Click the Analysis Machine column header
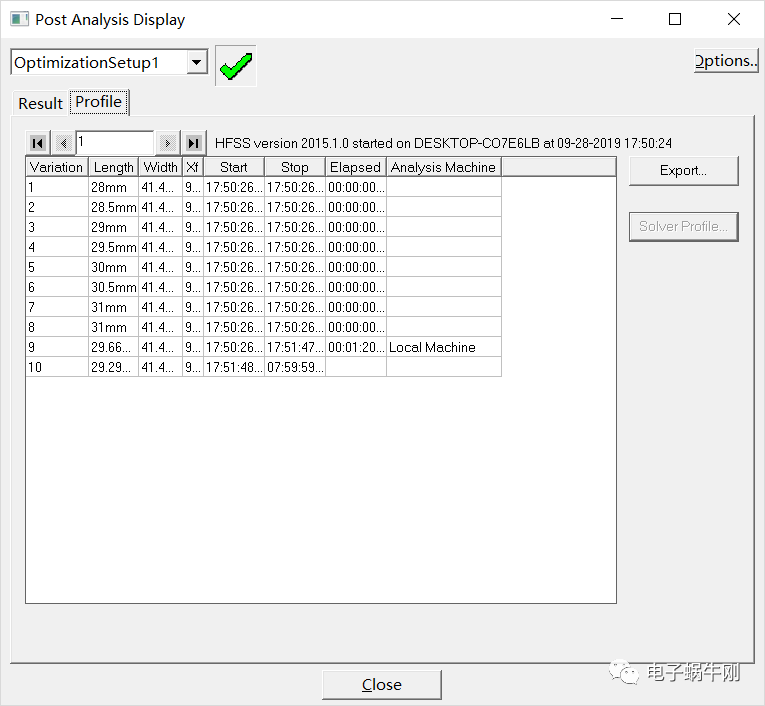This screenshot has width=765, height=706. (443, 167)
